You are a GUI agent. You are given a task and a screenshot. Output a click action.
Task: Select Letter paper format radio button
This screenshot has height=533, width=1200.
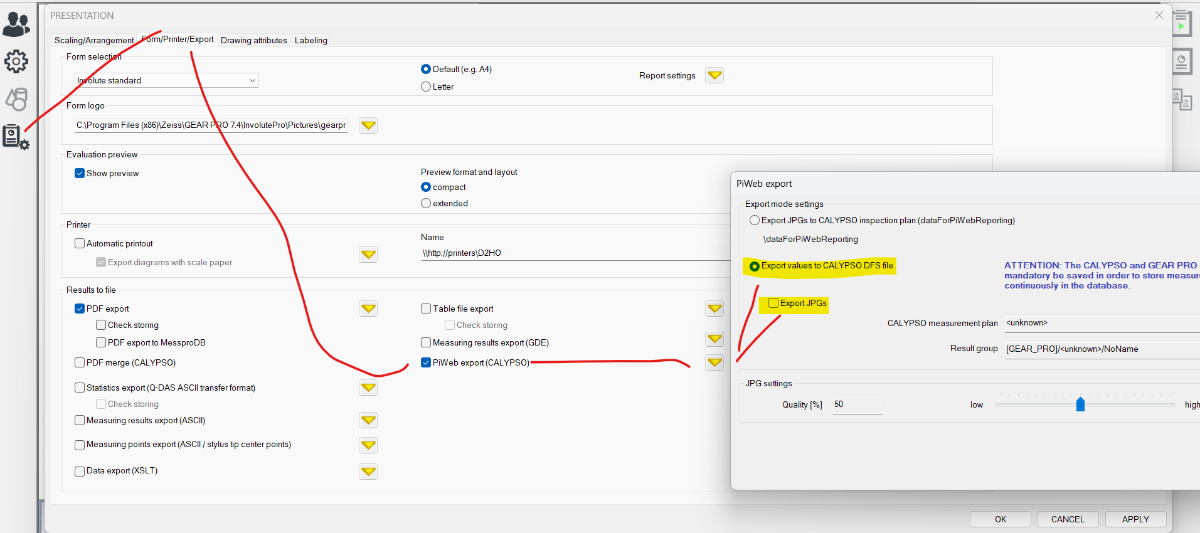click(x=426, y=87)
